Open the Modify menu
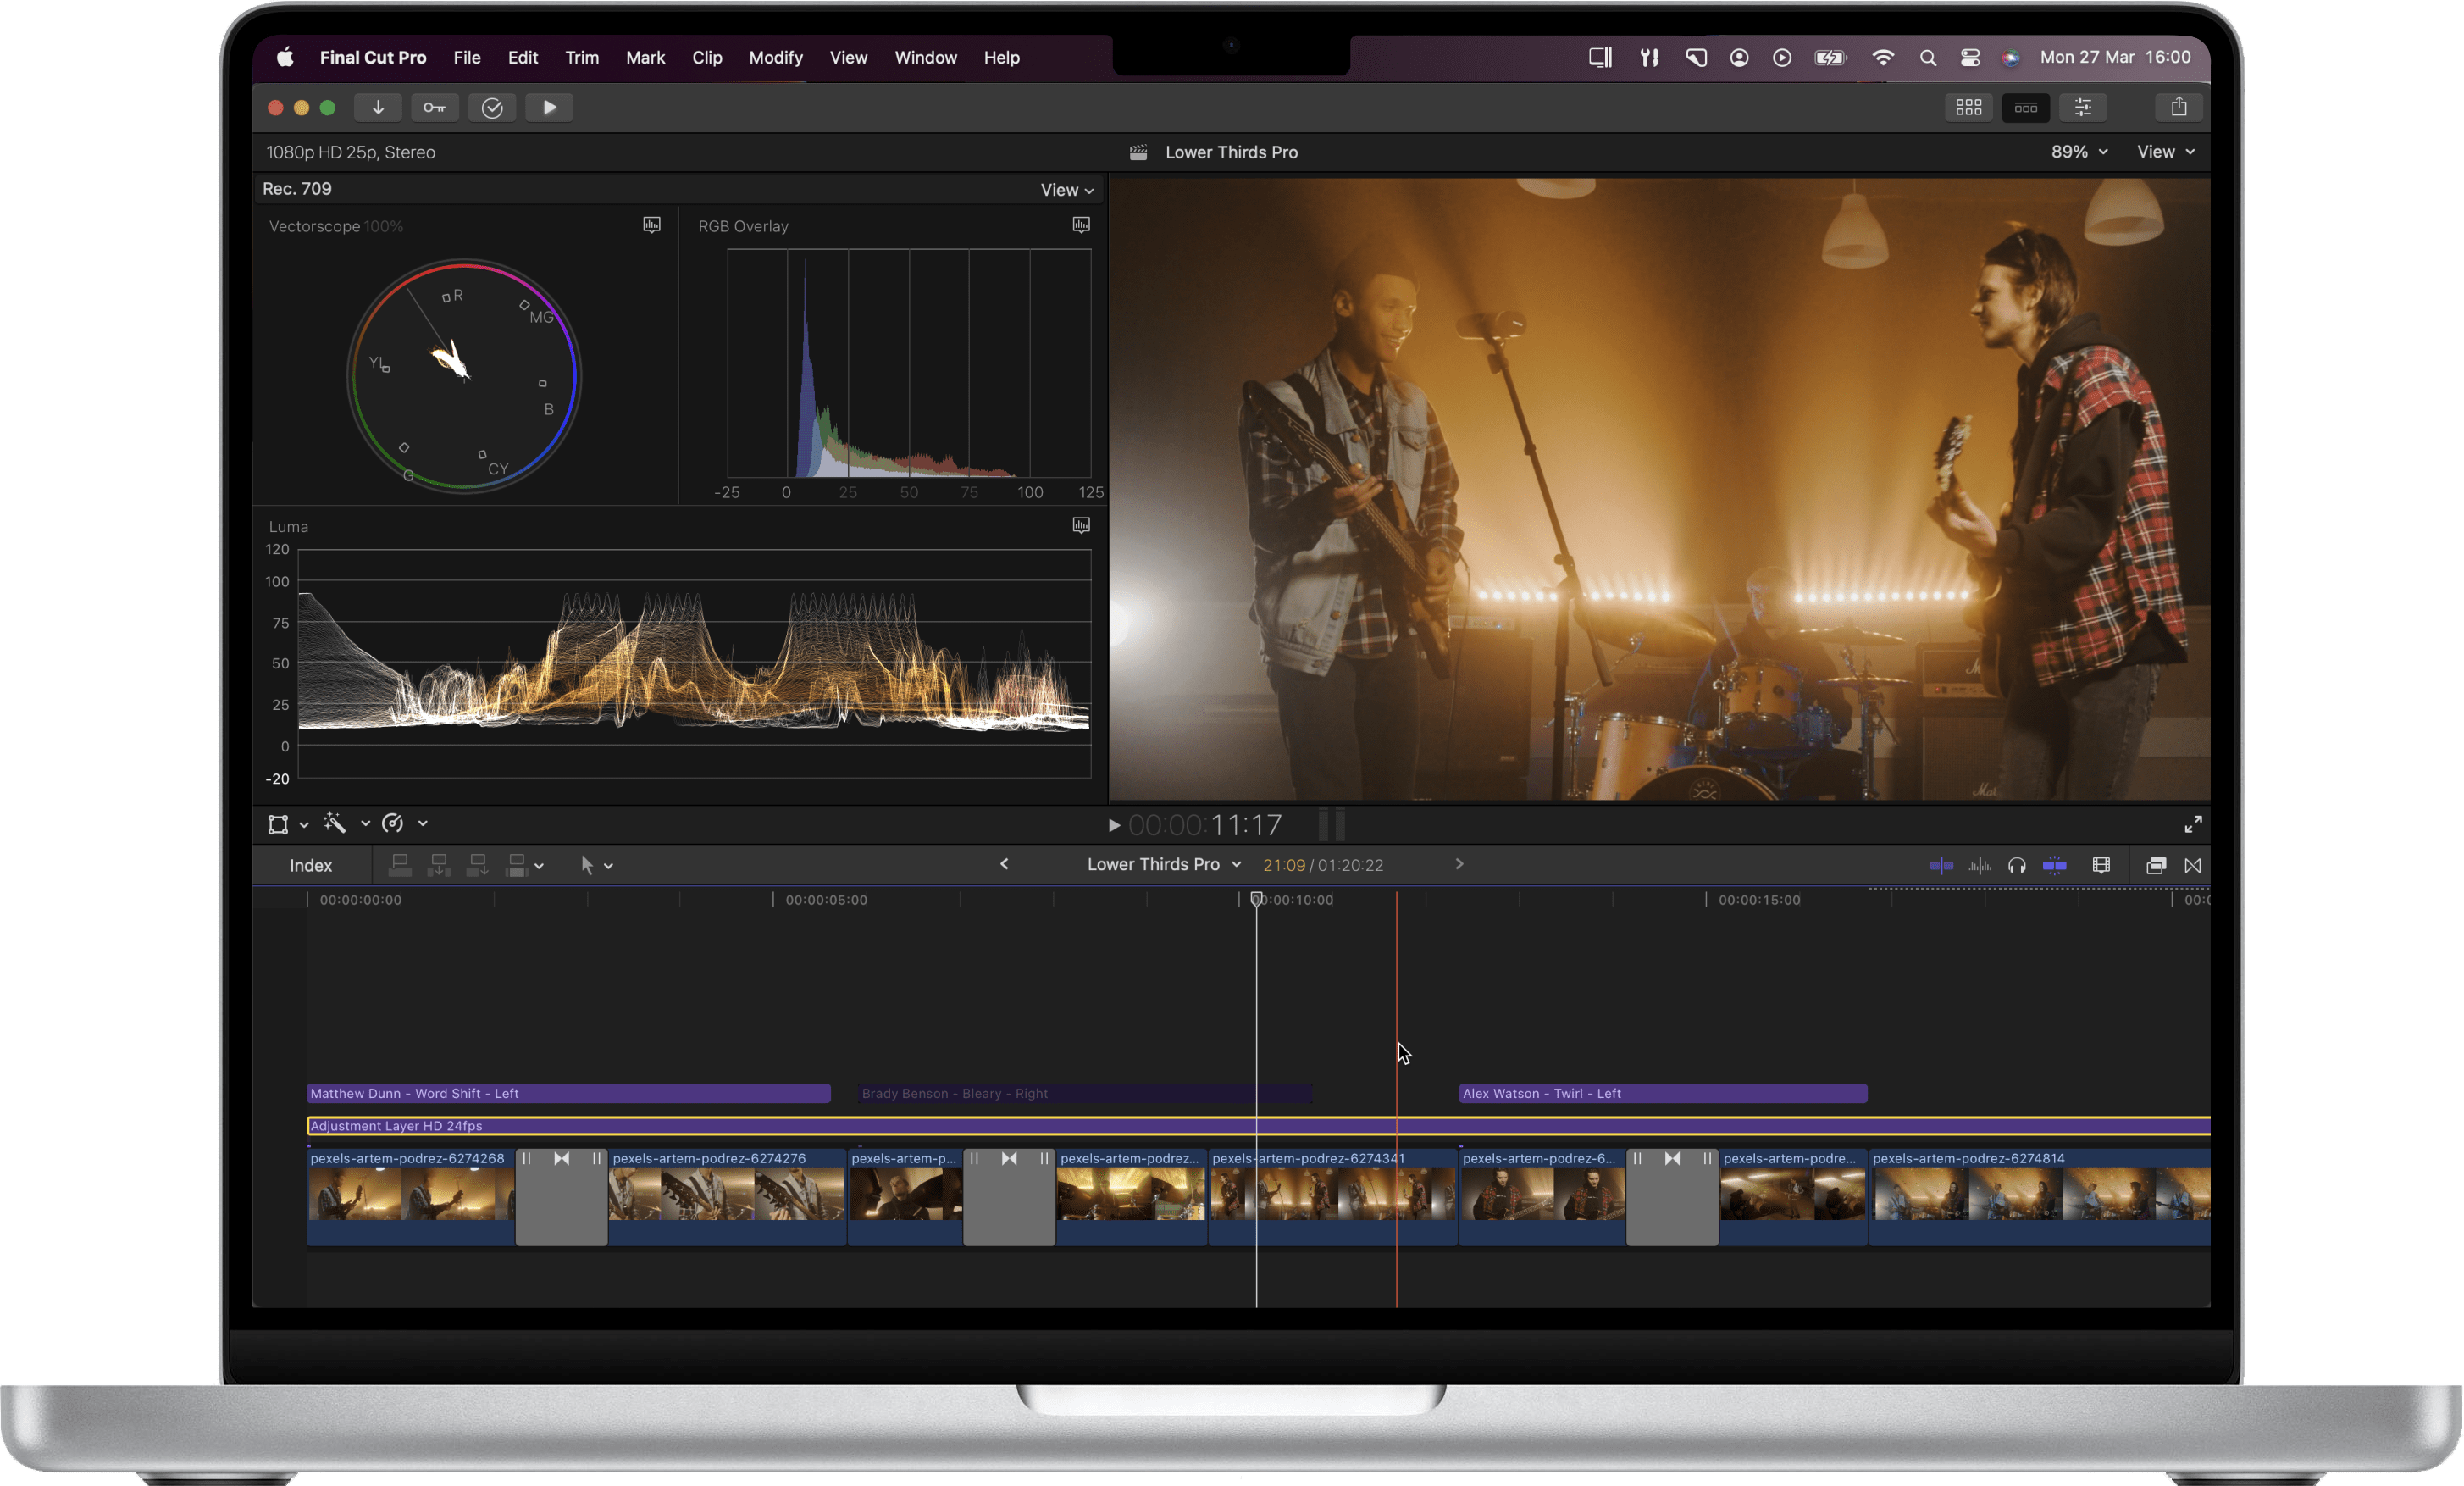This screenshot has width=2464, height=1486. 775,58
